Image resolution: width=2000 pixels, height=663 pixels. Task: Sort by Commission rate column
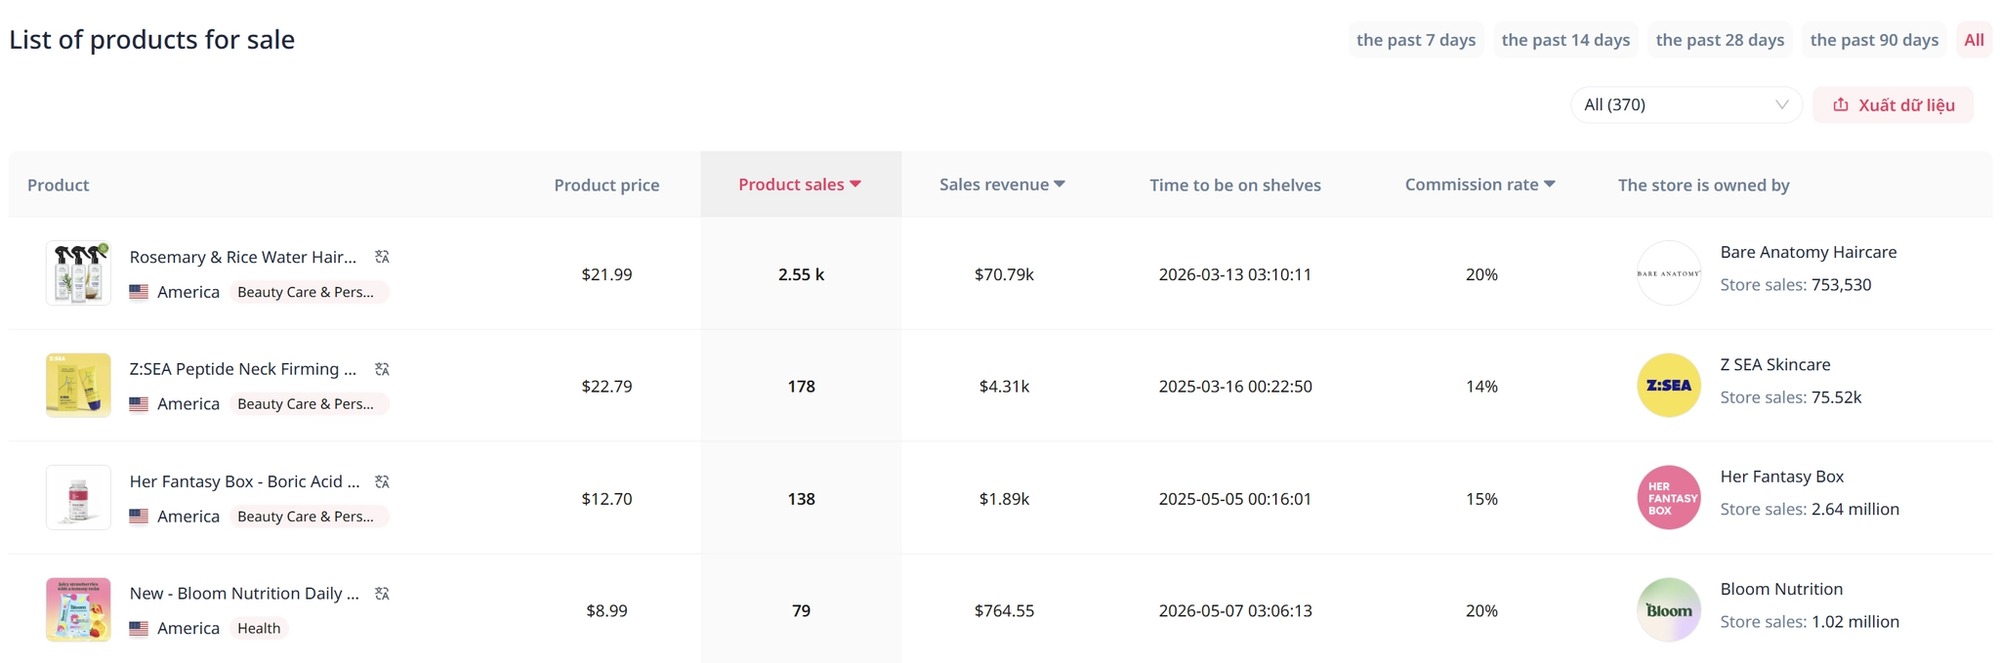pyautogui.click(x=1480, y=184)
